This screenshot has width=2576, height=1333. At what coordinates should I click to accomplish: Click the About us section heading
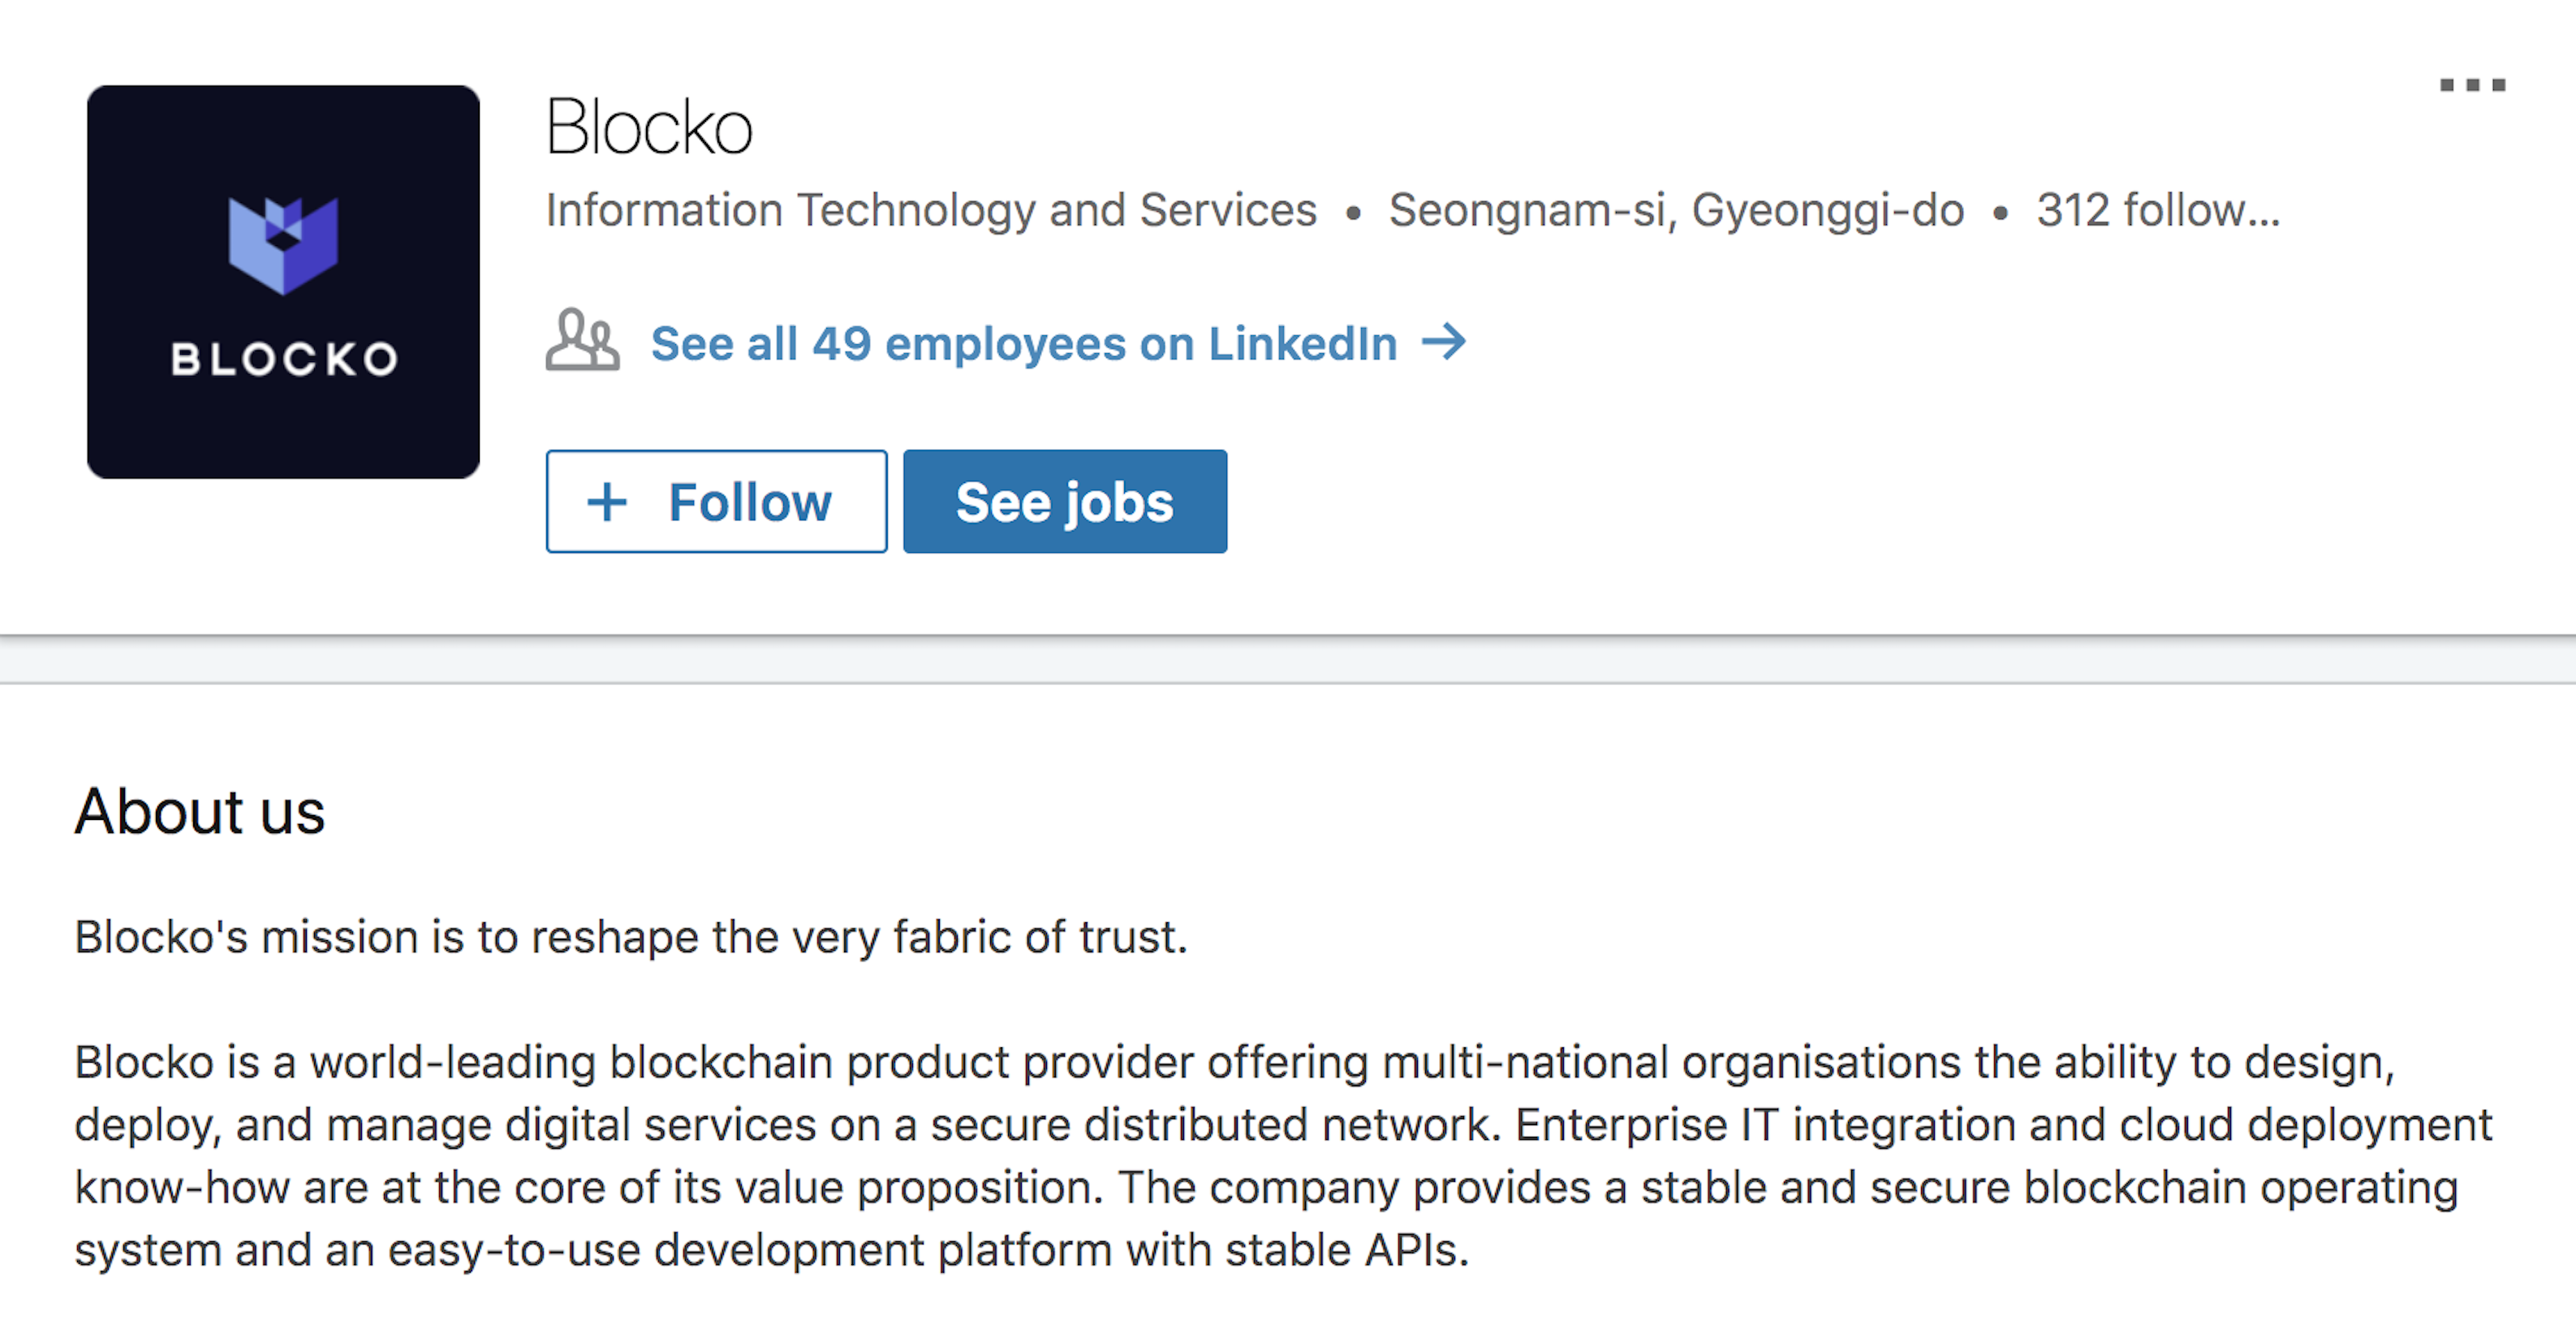(200, 811)
